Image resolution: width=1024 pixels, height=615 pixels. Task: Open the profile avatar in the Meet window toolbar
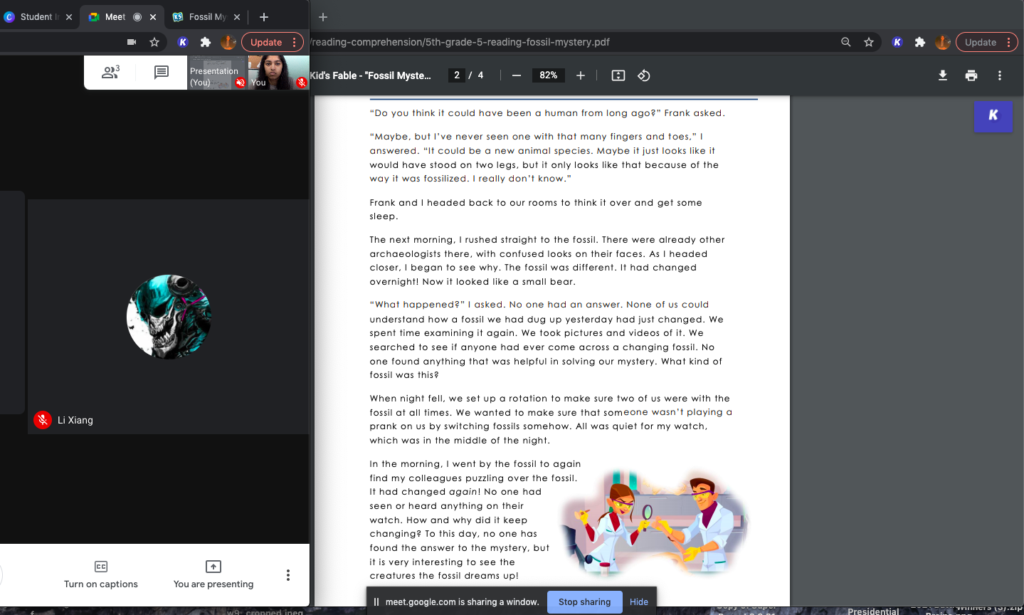click(228, 42)
